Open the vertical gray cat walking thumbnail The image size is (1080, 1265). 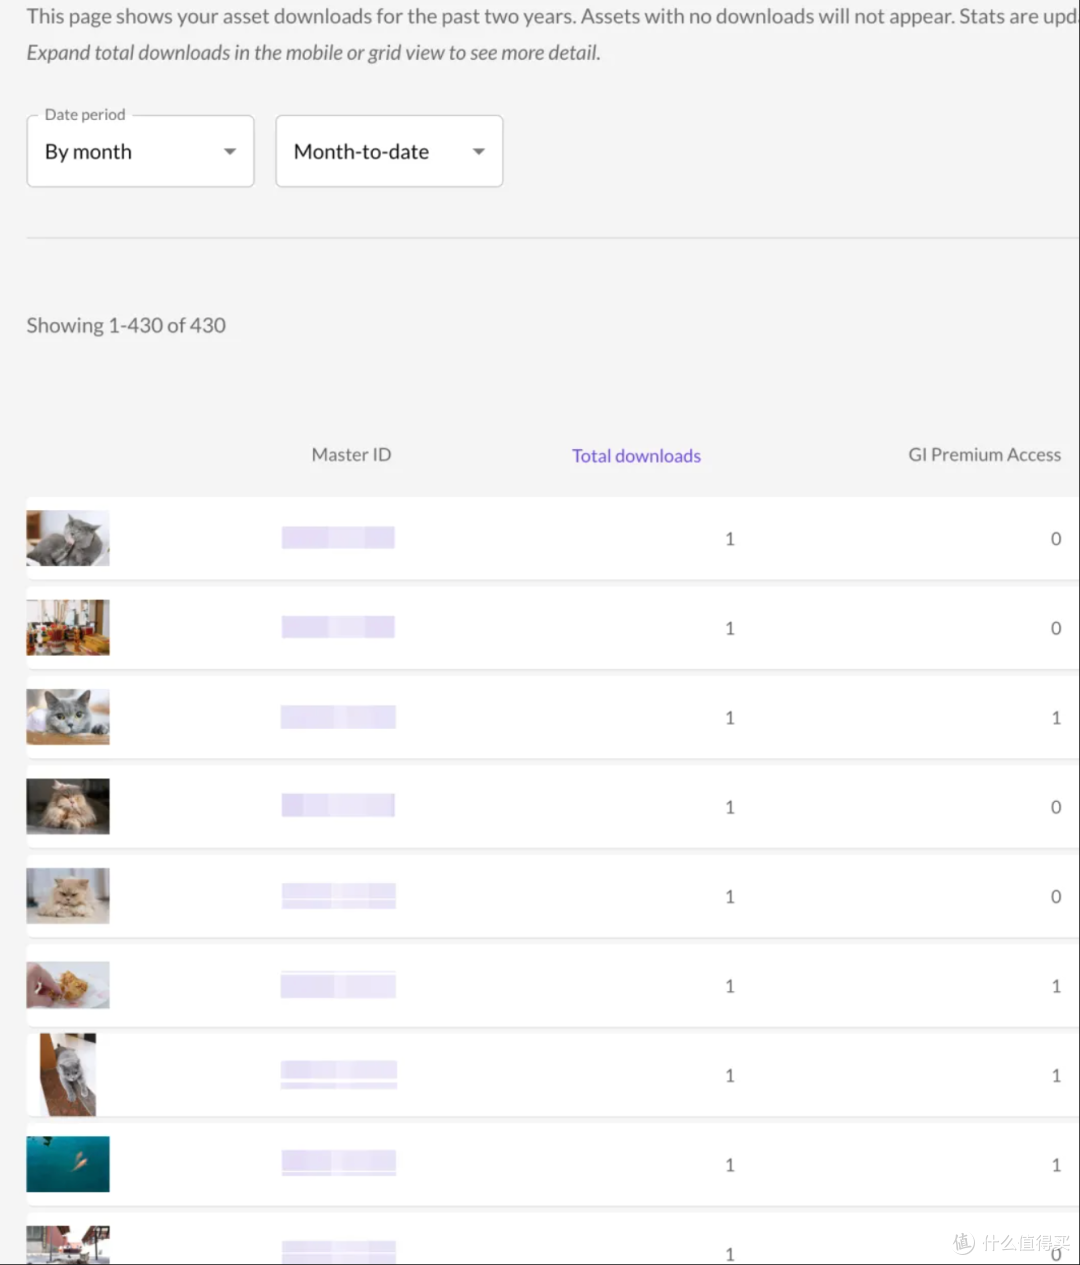68,1075
